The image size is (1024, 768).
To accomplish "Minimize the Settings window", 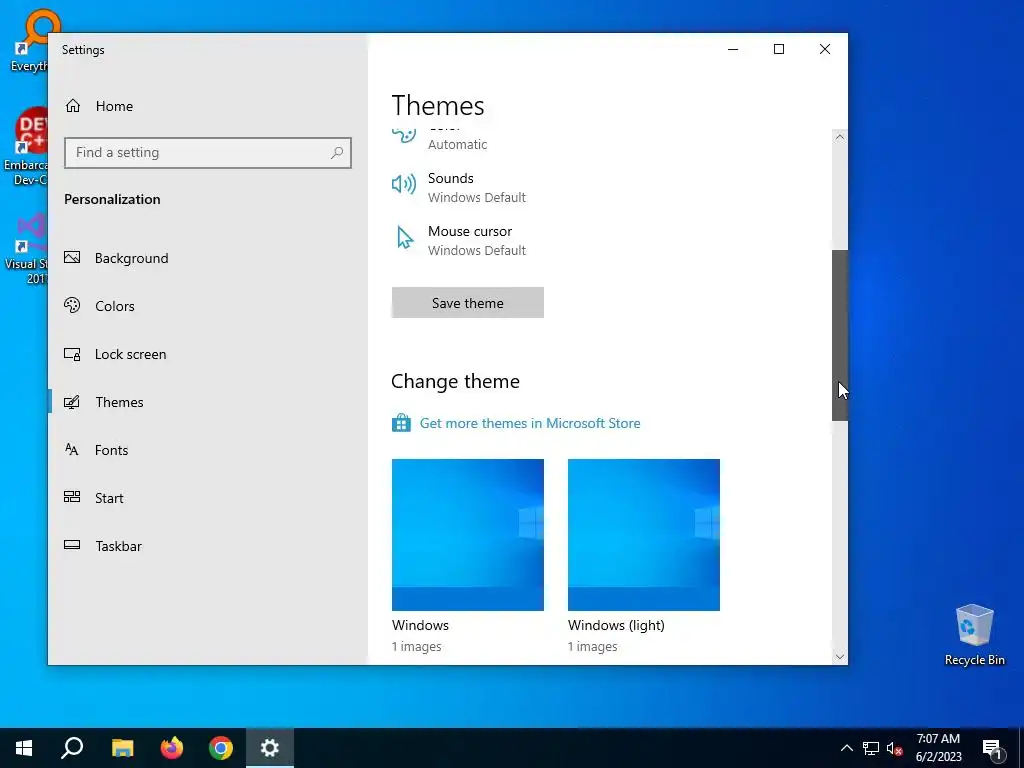I will [x=733, y=49].
